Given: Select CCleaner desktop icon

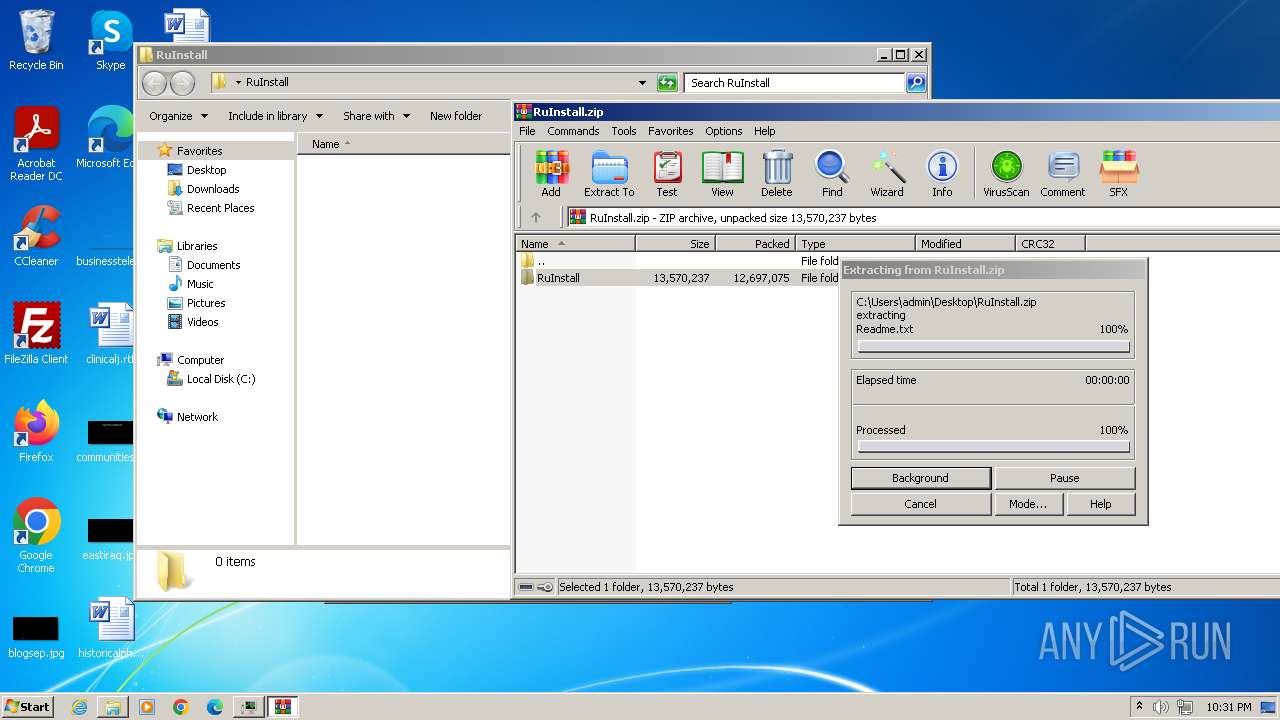Looking at the screenshot, I should [x=36, y=236].
